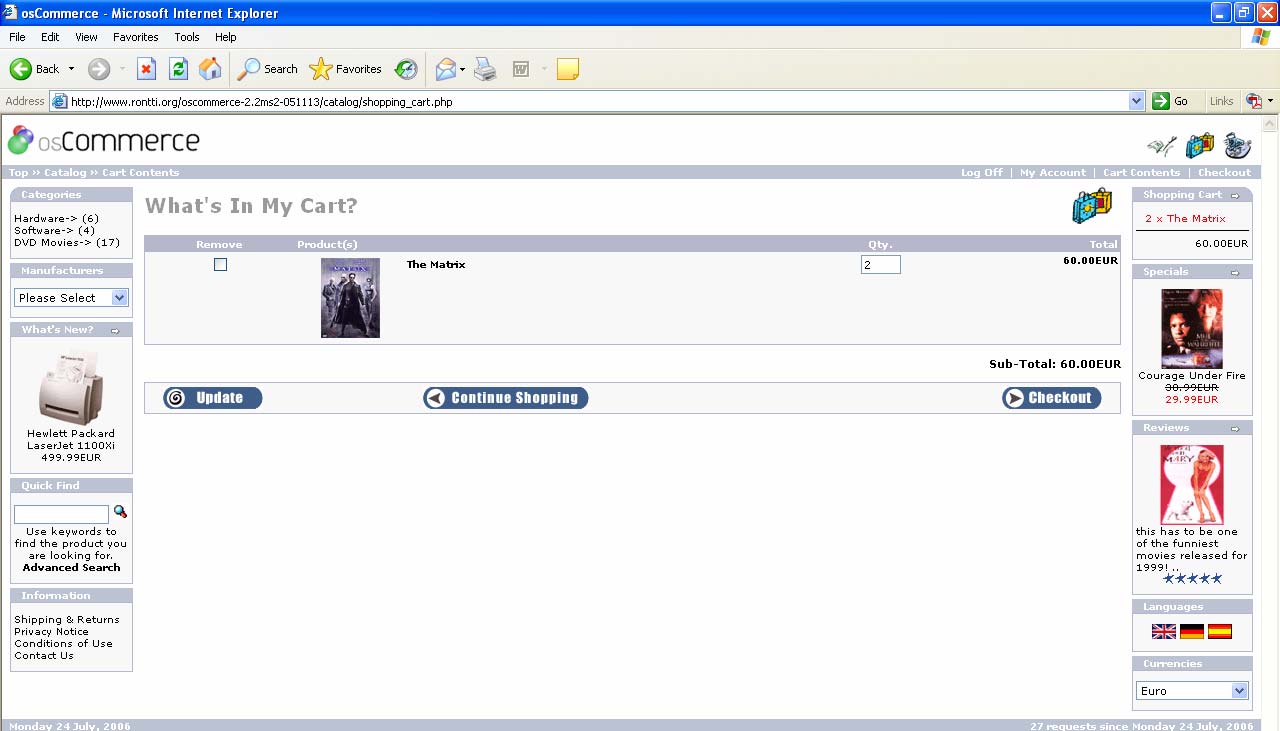Open Checkout header icon
Image resolution: width=1280 pixels, height=731 pixels.
tap(1238, 146)
